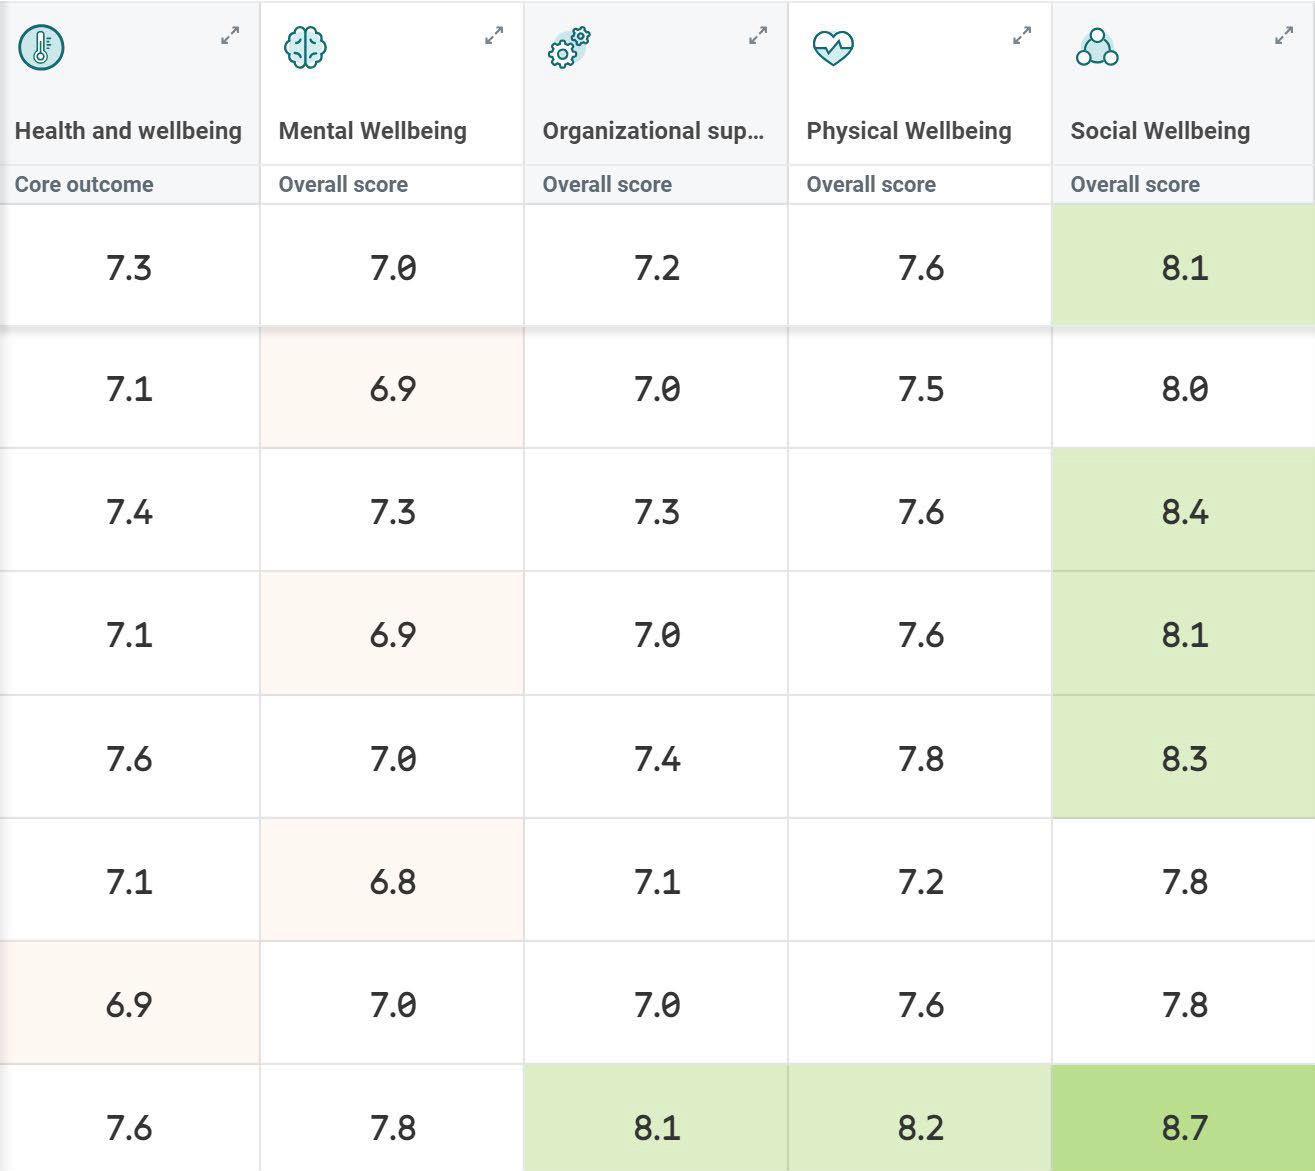1315x1171 pixels.
Task: Expand the Health and wellbeing column
Action: point(230,36)
